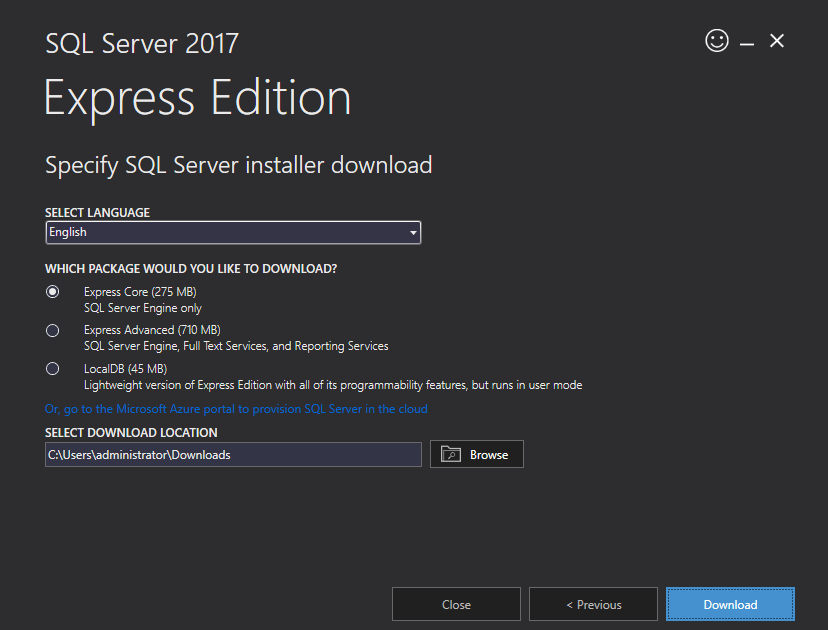Select the LocalDB radio button
This screenshot has width=828, height=630.
[52, 369]
